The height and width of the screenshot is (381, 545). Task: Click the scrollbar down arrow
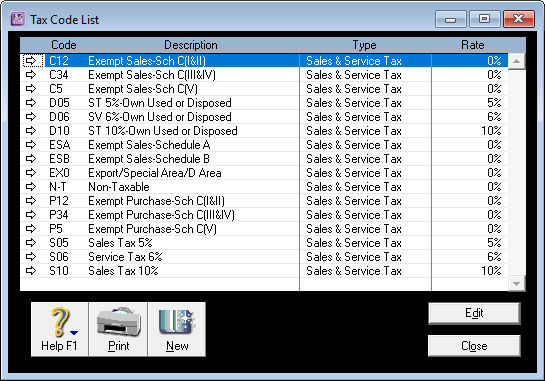click(516, 284)
